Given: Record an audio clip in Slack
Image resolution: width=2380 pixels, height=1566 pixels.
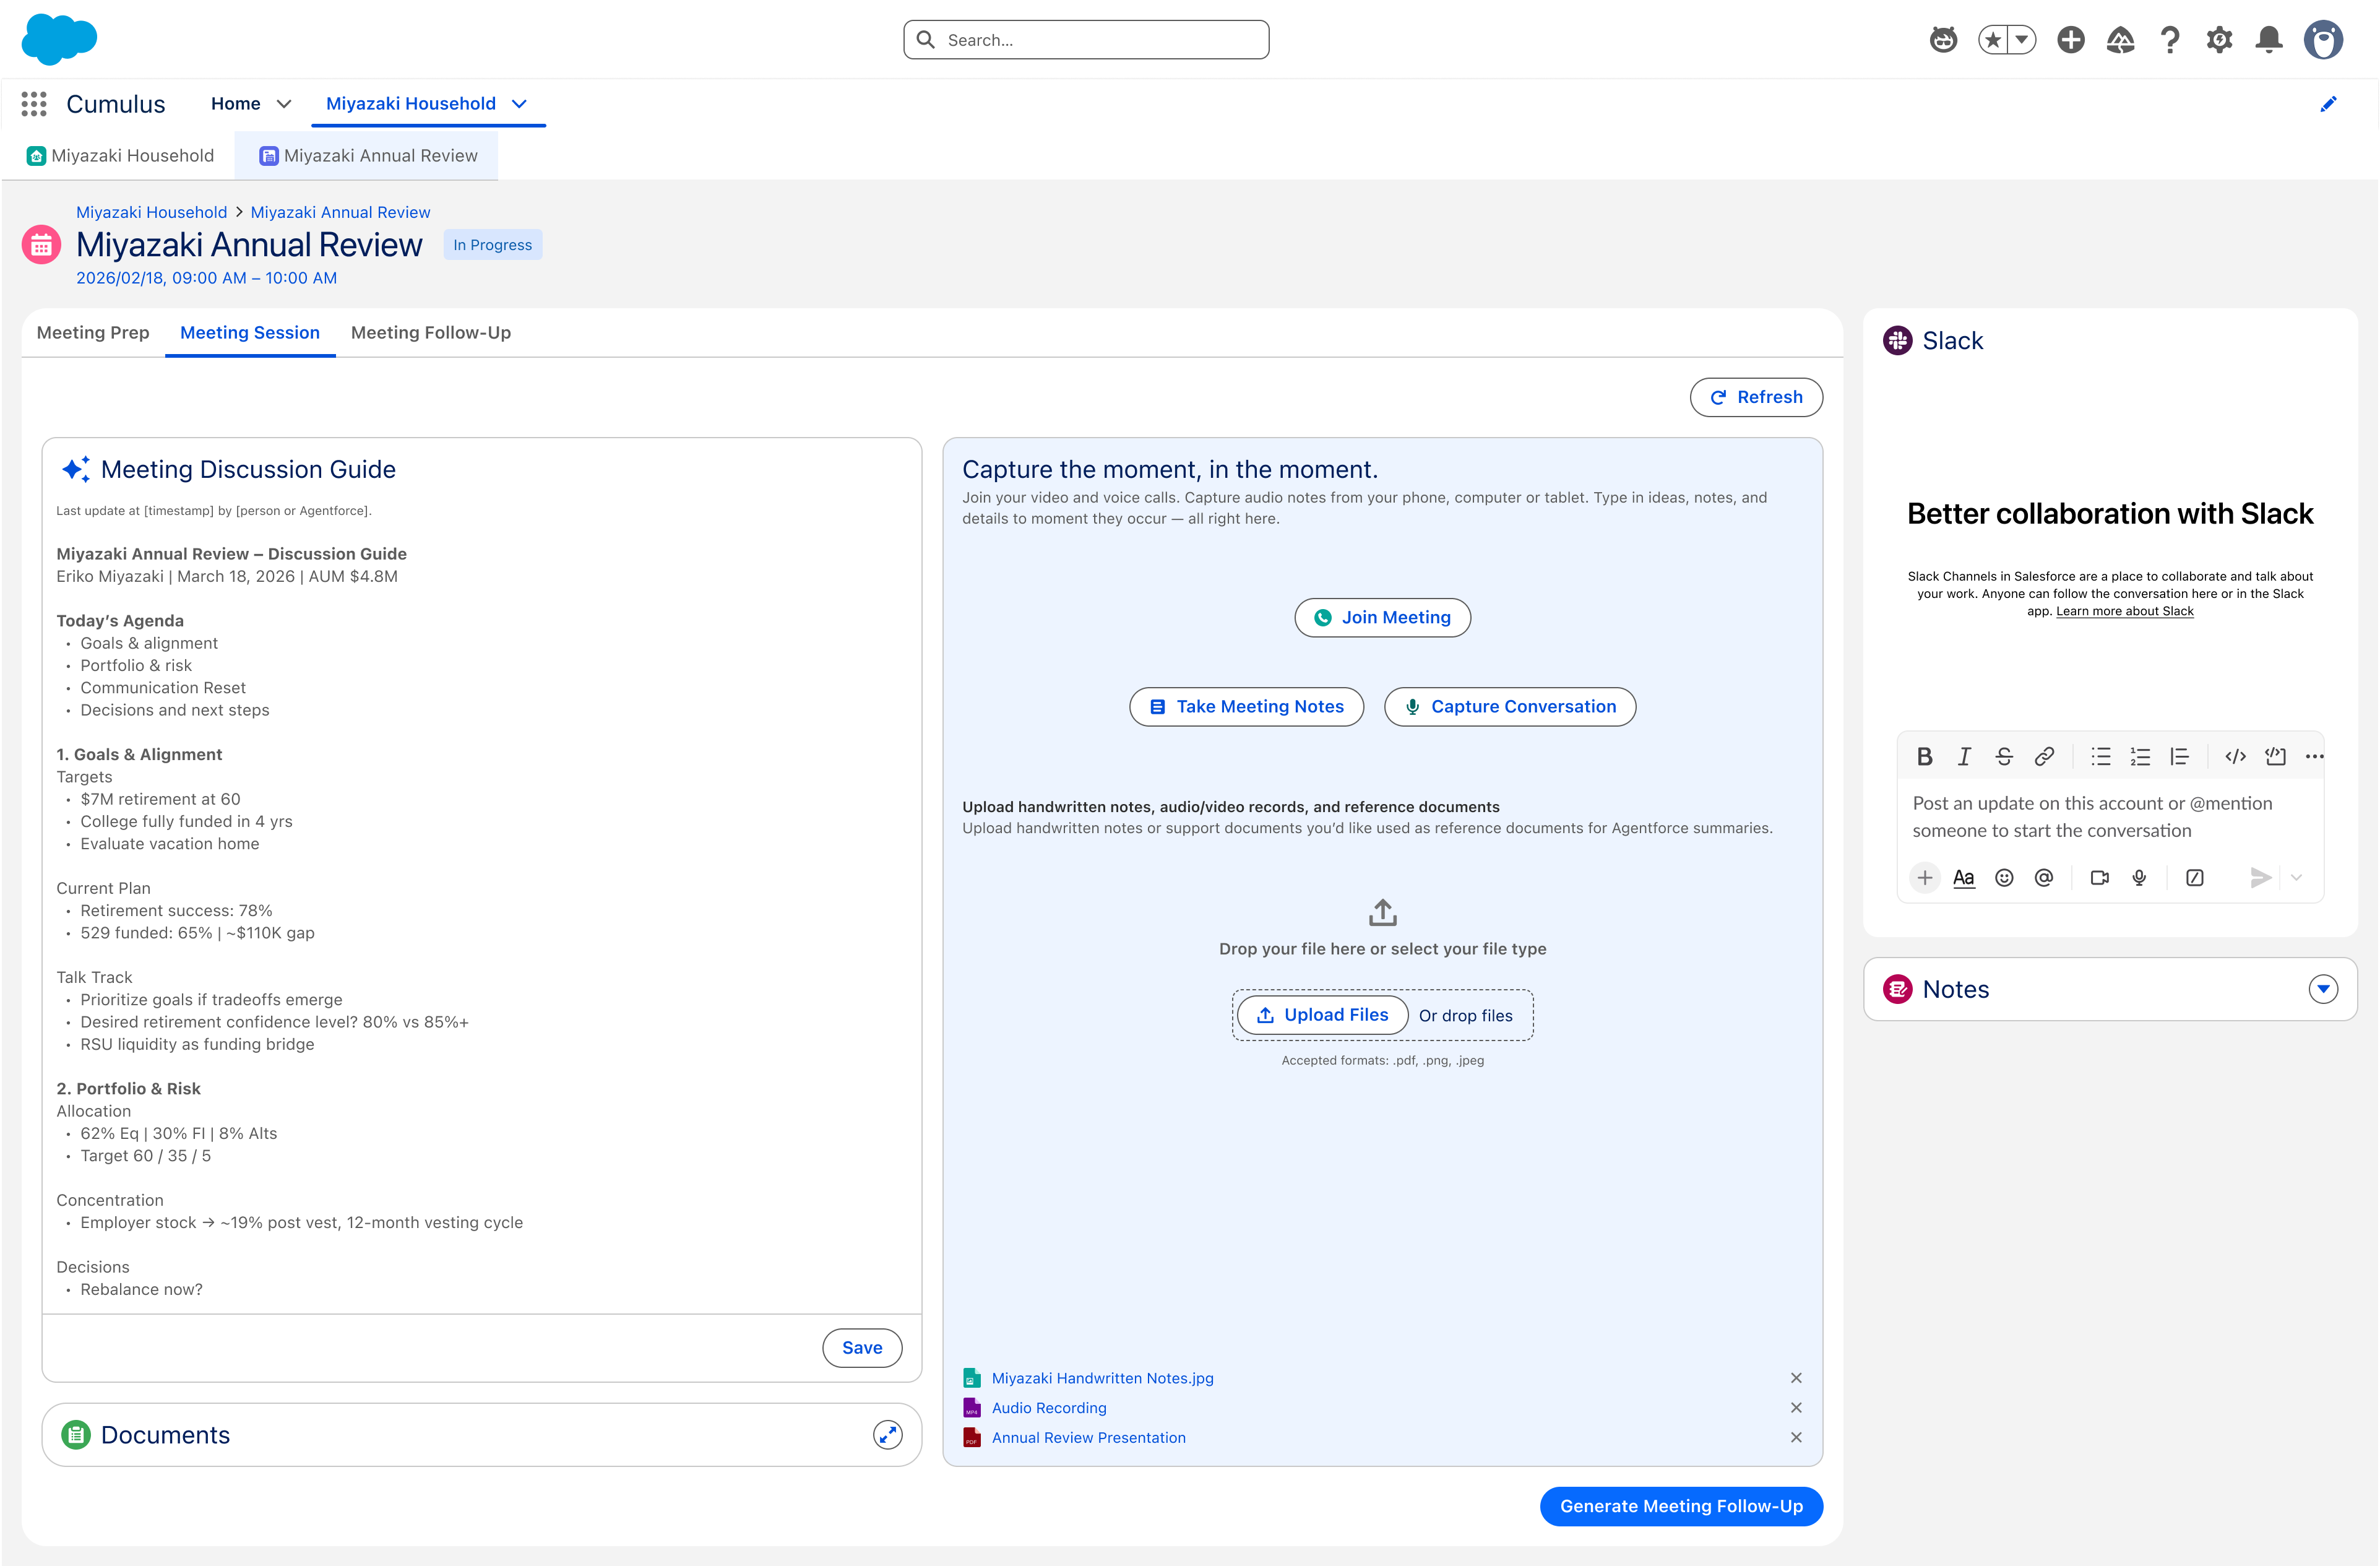Looking at the screenshot, I should [x=2139, y=878].
